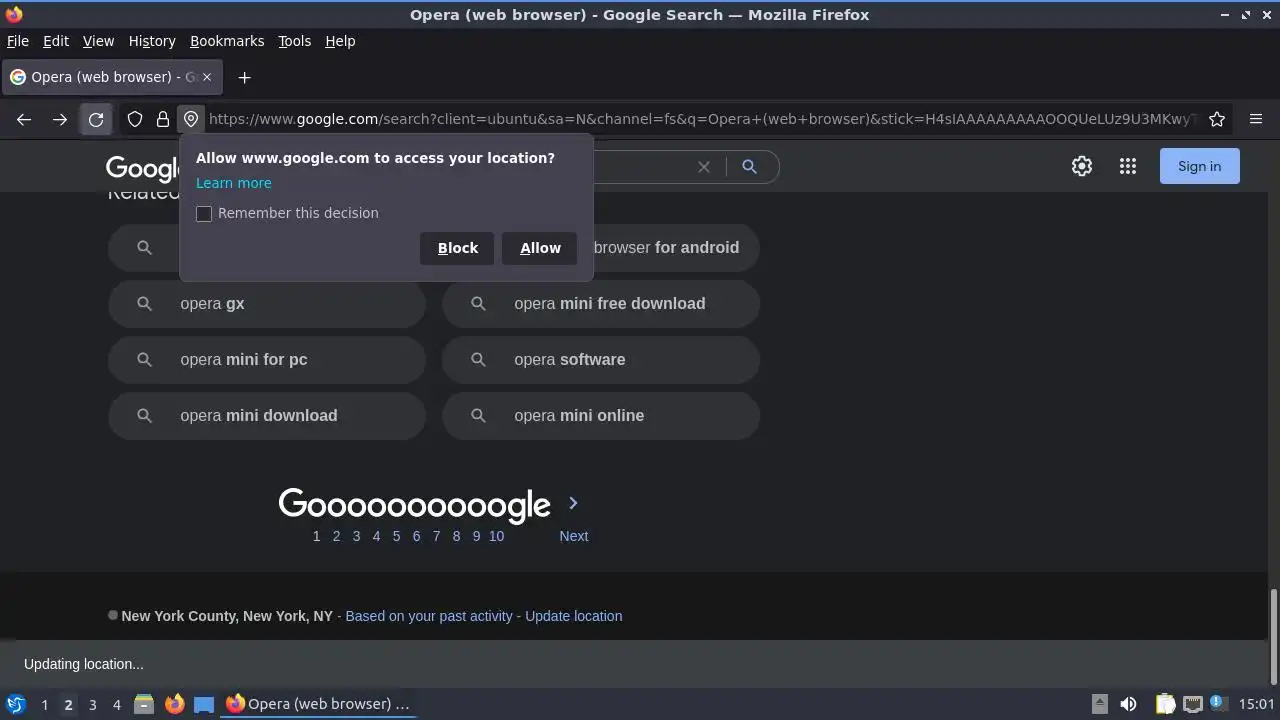Open the taskbar file manager icon
Image resolution: width=1280 pixels, height=720 pixels.
pos(144,704)
